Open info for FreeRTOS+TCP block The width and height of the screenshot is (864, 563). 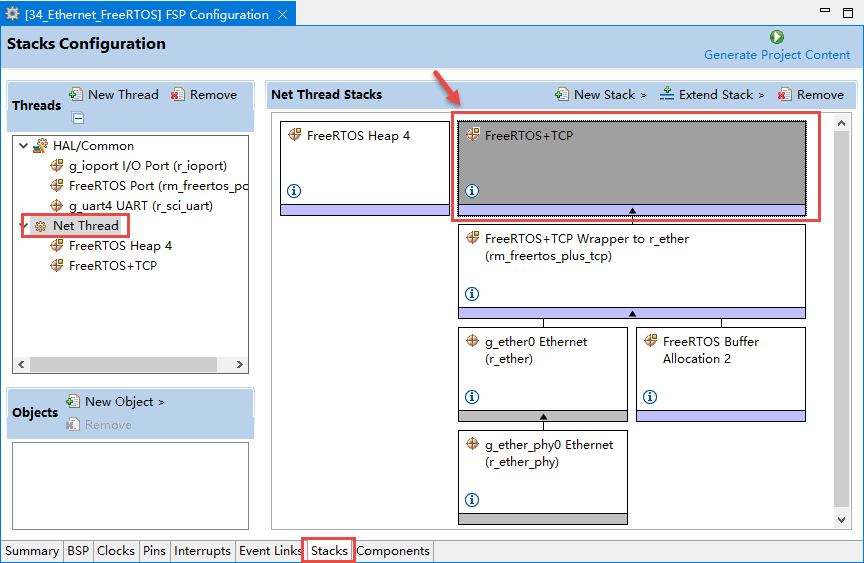tap(472, 191)
